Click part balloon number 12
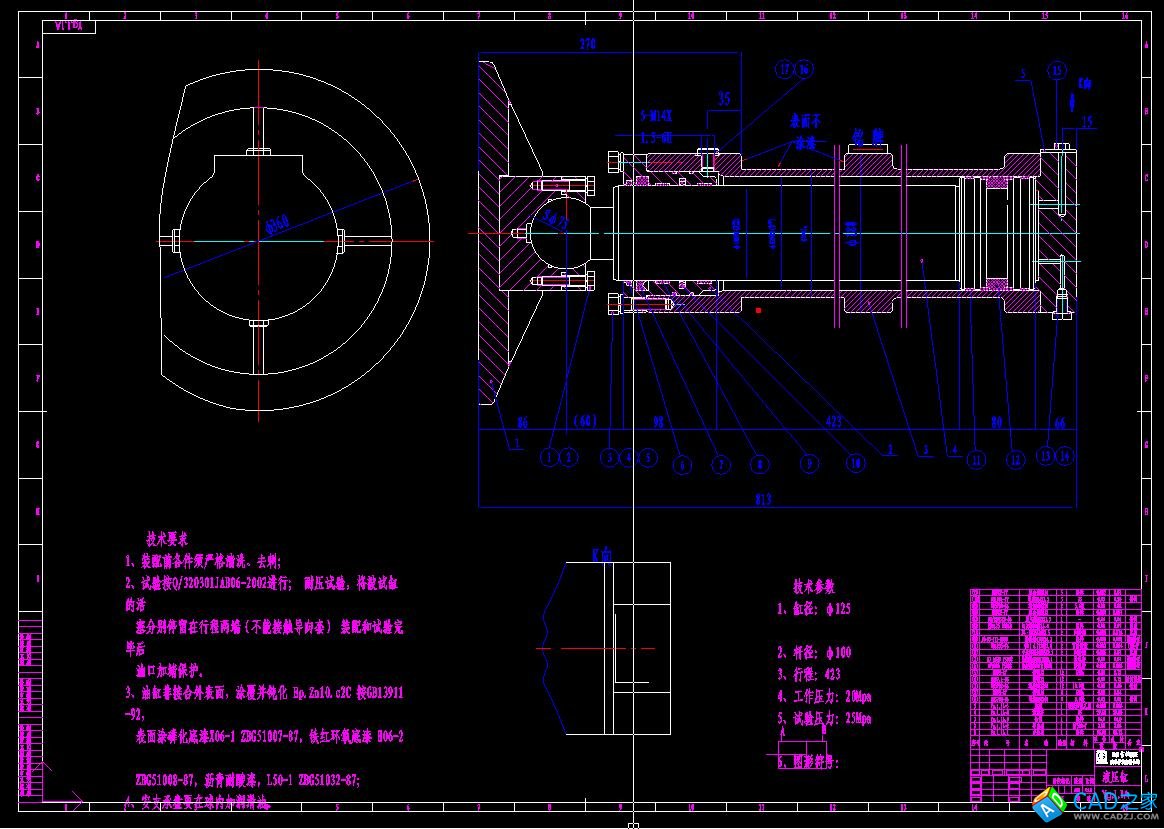The height and width of the screenshot is (829, 1164). tap(1015, 460)
